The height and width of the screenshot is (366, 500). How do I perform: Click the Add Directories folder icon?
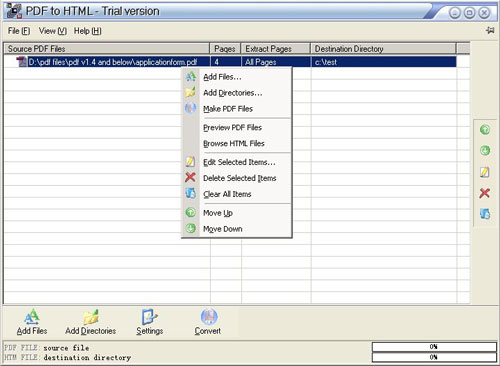[x=91, y=317]
